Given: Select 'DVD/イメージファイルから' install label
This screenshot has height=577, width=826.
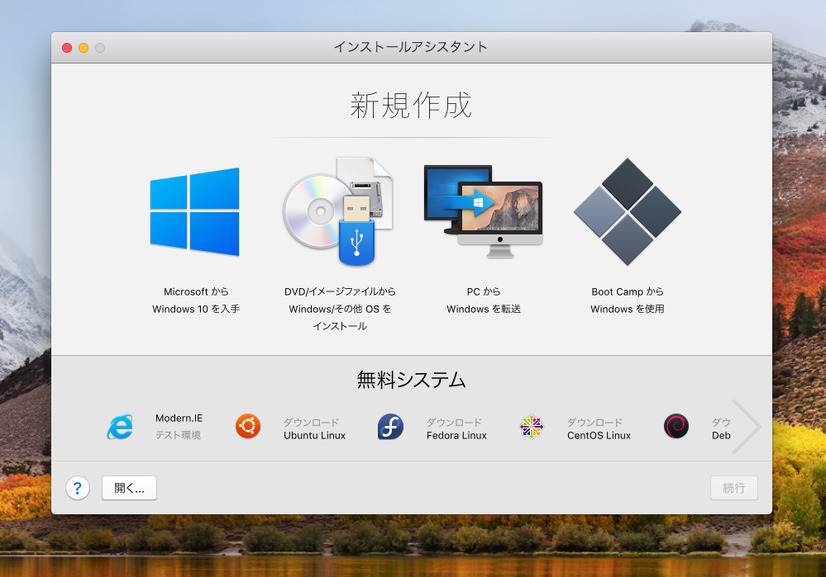Looking at the screenshot, I should (x=340, y=309).
